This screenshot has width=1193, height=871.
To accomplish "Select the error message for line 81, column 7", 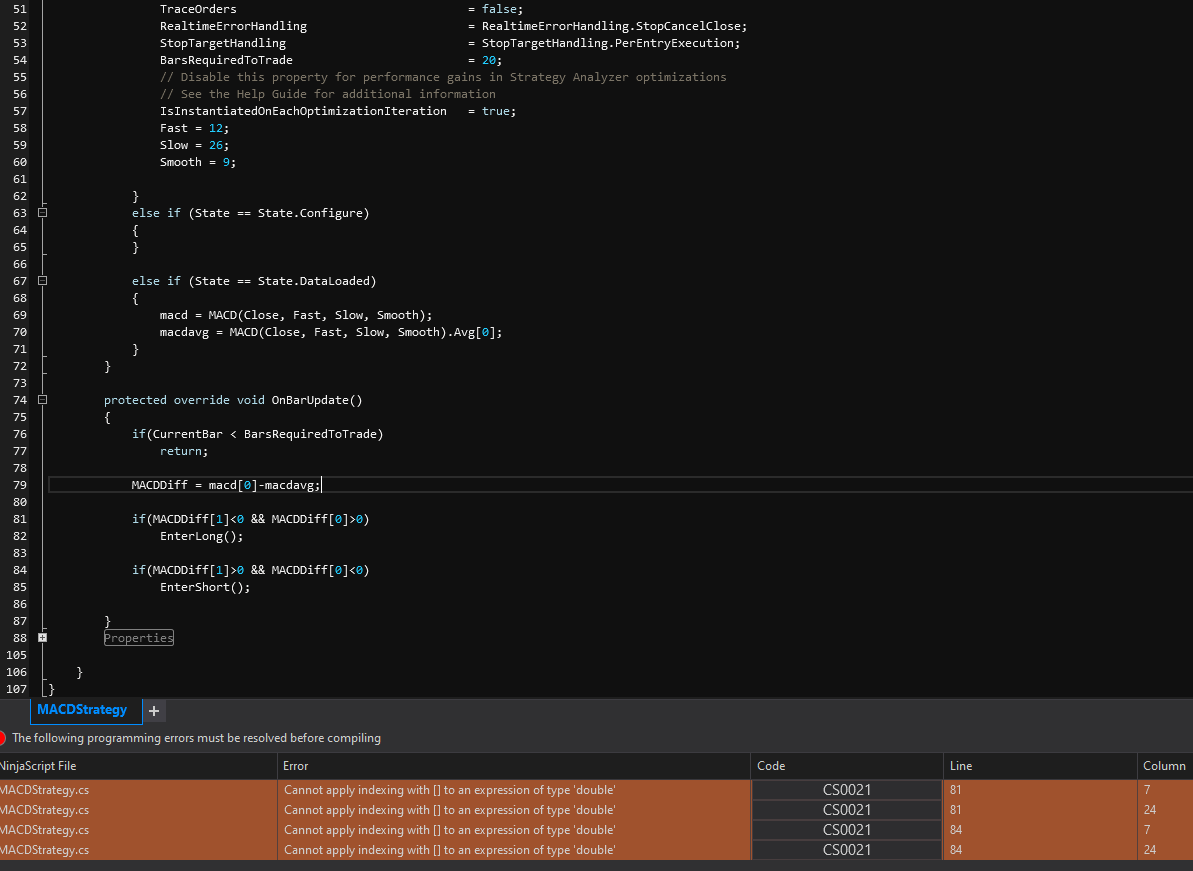I will 449,790.
